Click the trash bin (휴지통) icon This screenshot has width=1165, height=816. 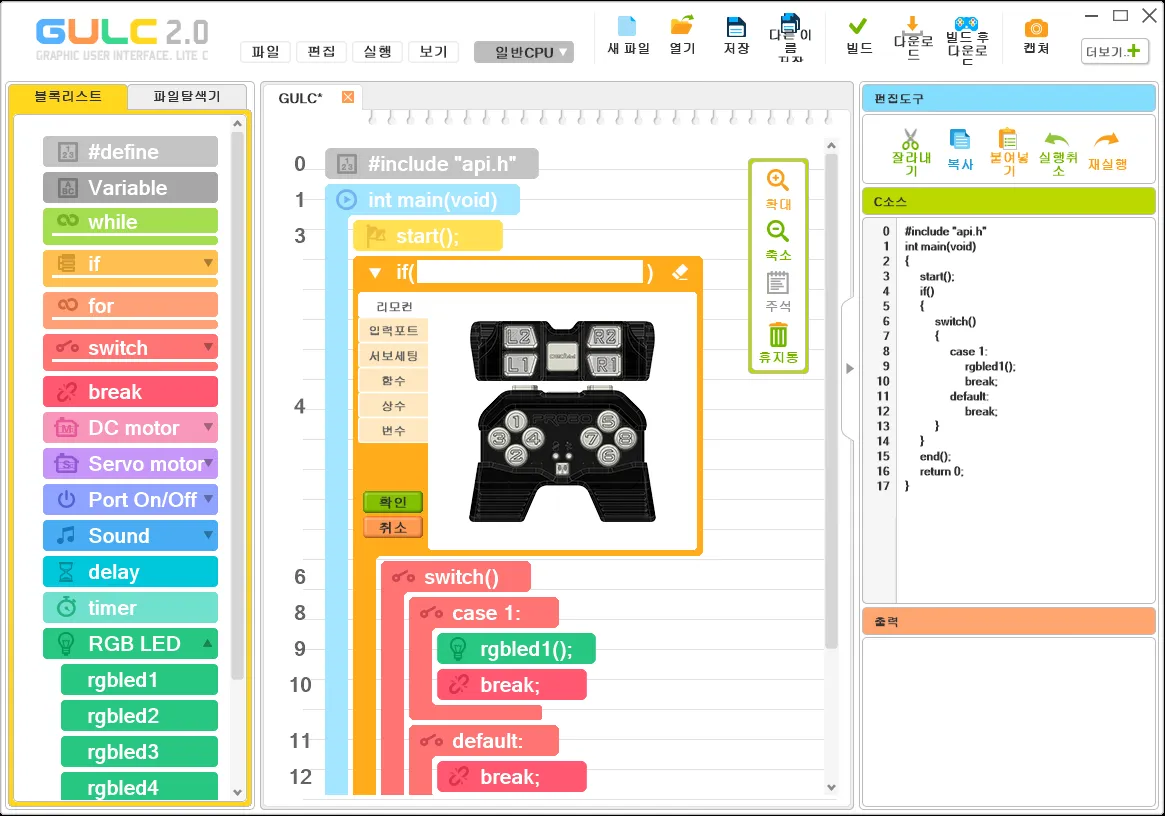[778, 335]
